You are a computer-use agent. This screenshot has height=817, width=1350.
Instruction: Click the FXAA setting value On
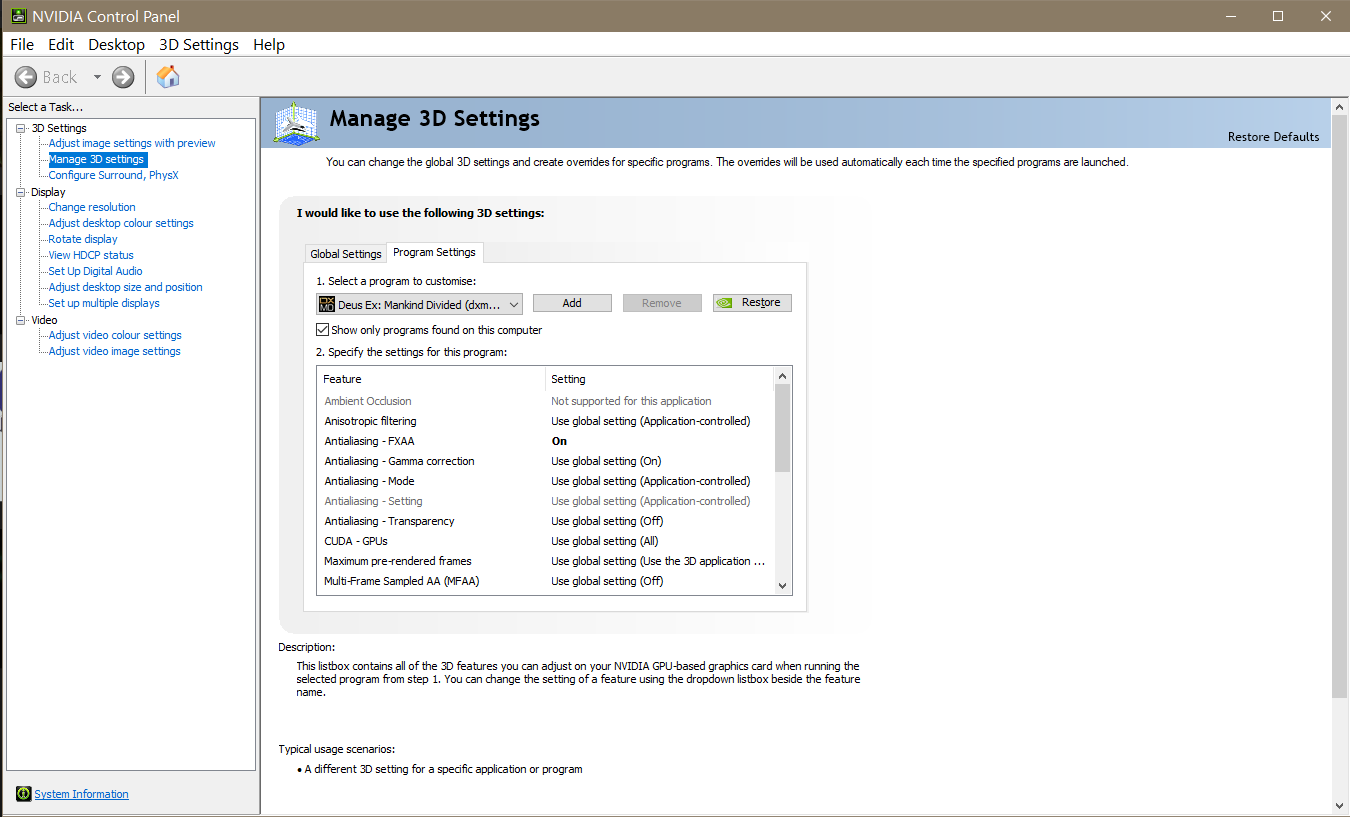[559, 441]
